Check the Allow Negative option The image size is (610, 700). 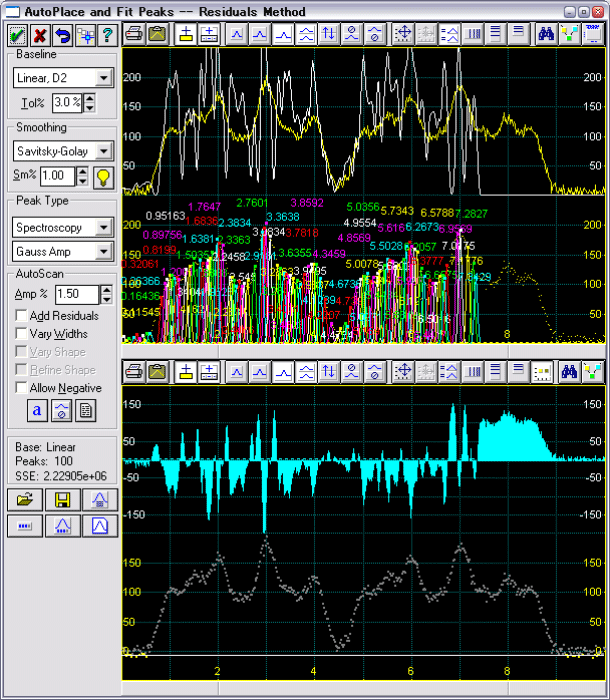tap(22, 388)
